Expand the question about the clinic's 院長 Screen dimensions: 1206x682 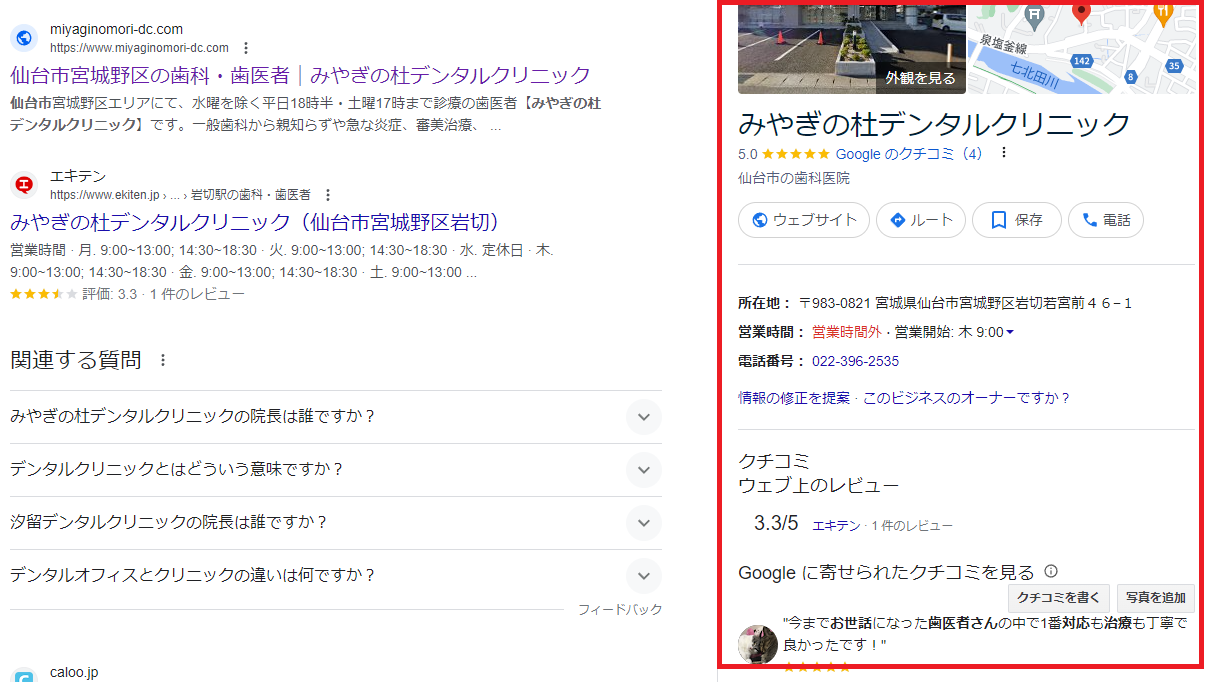(644, 417)
